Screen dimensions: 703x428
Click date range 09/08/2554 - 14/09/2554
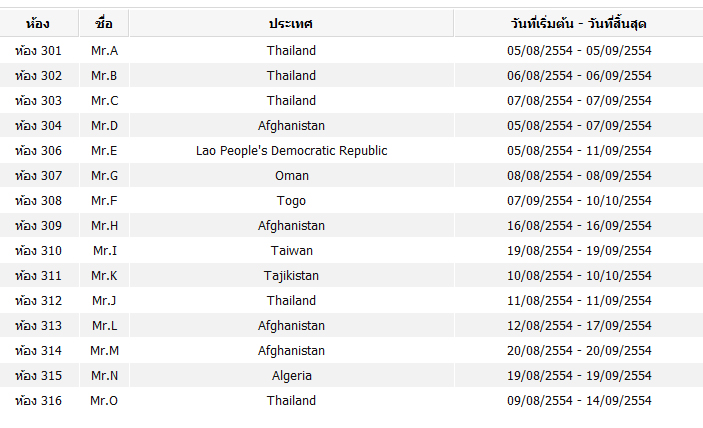click(x=578, y=400)
